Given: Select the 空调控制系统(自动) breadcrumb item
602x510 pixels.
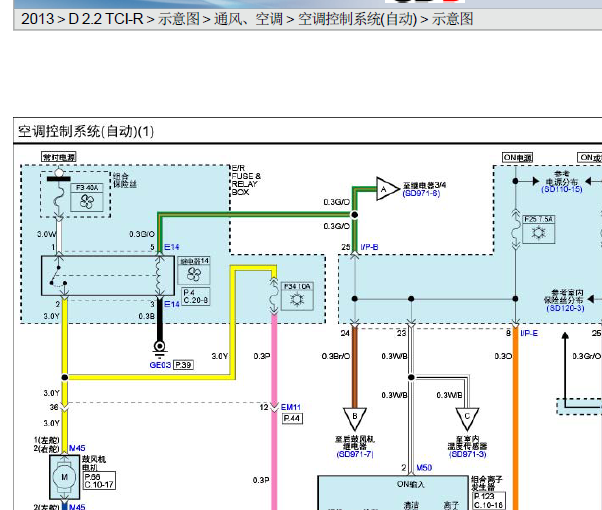Looking at the screenshot, I should click(x=357, y=19).
